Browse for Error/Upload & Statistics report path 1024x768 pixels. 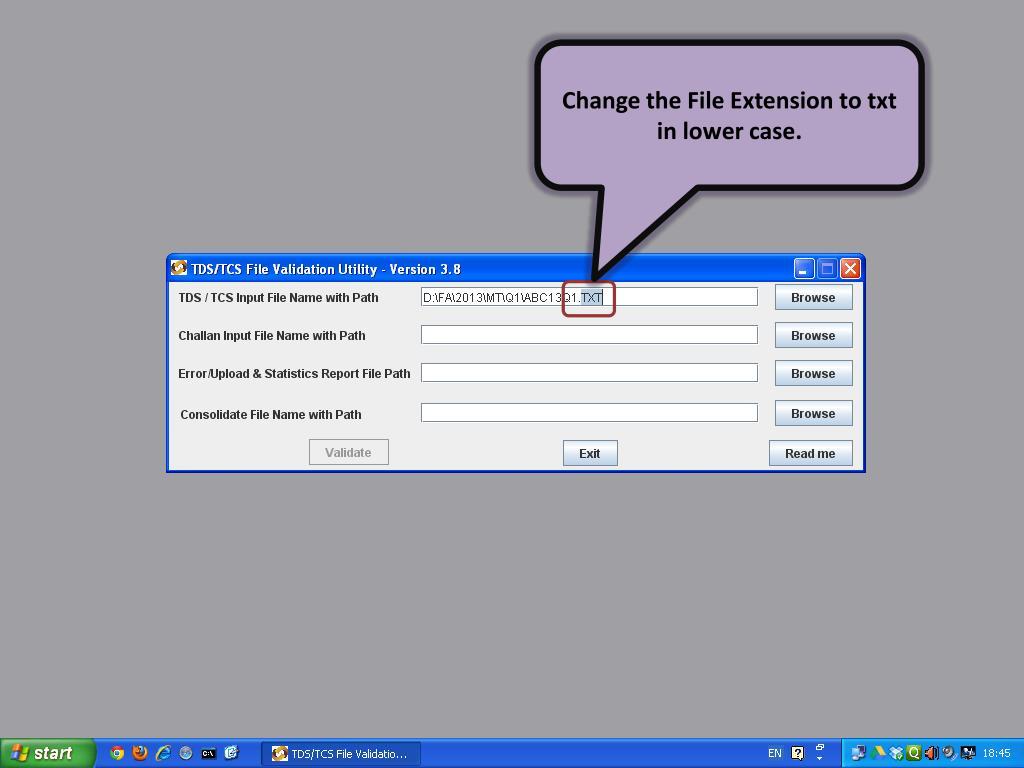(x=813, y=373)
